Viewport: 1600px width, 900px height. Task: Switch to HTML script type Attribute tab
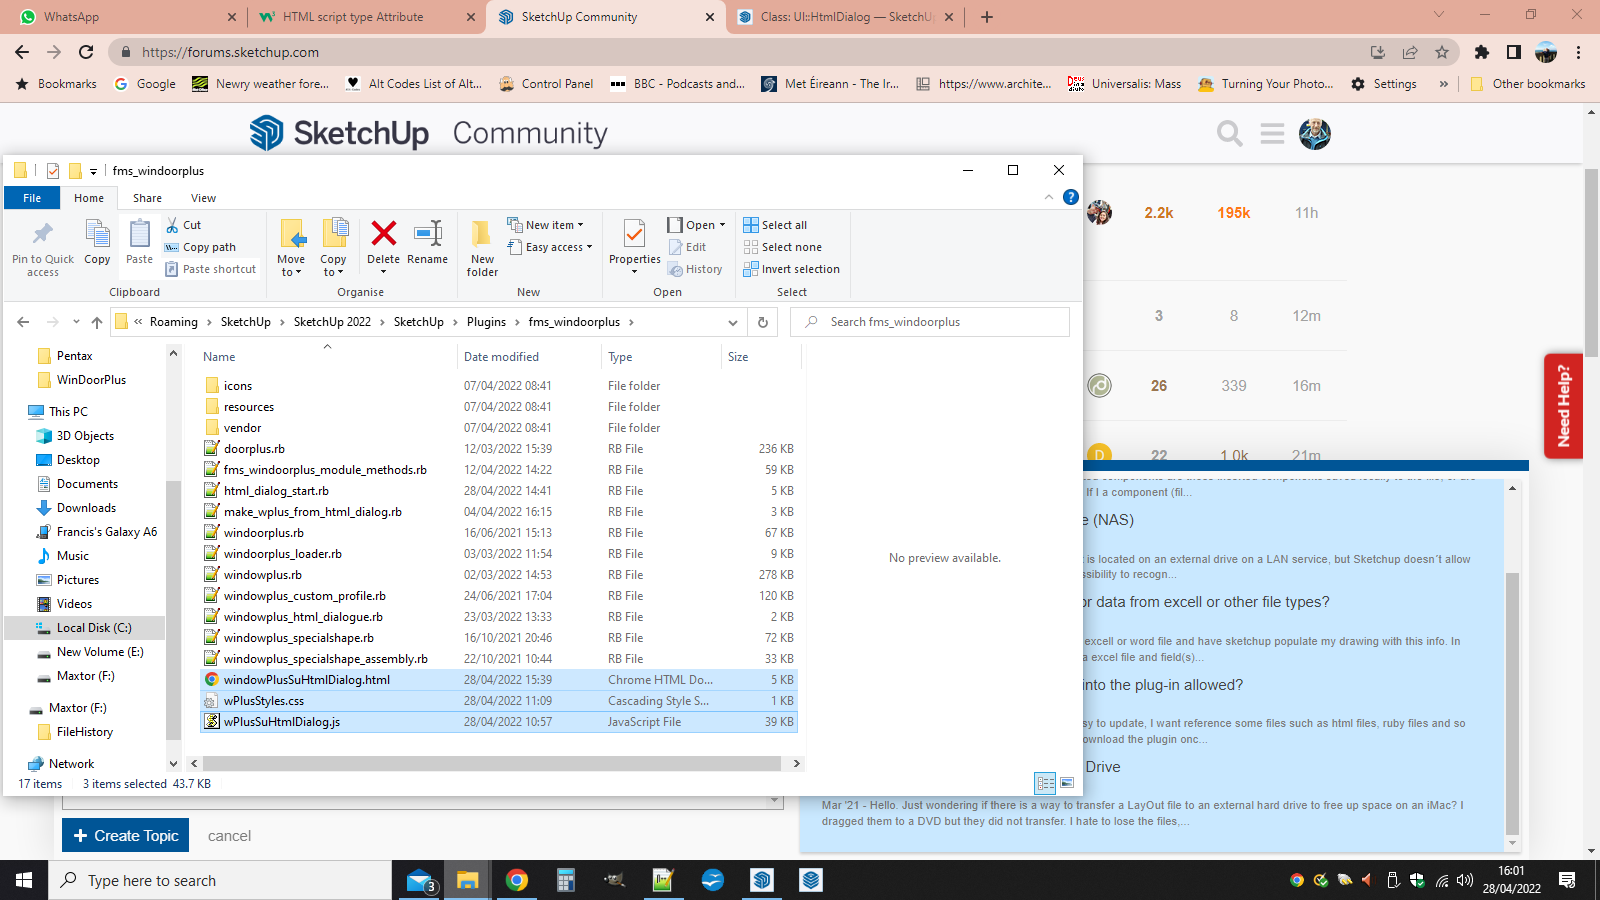tap(367, 17)
